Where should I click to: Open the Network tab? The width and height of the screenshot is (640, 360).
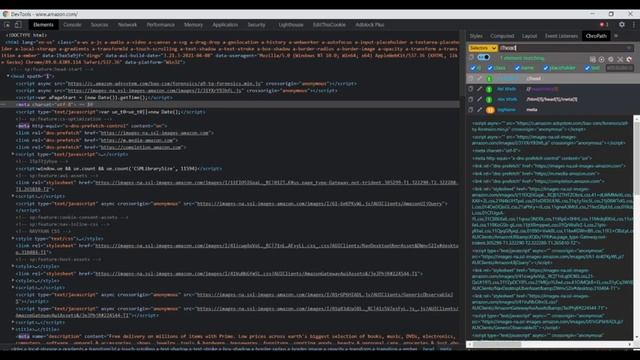[x=127, y=25]
